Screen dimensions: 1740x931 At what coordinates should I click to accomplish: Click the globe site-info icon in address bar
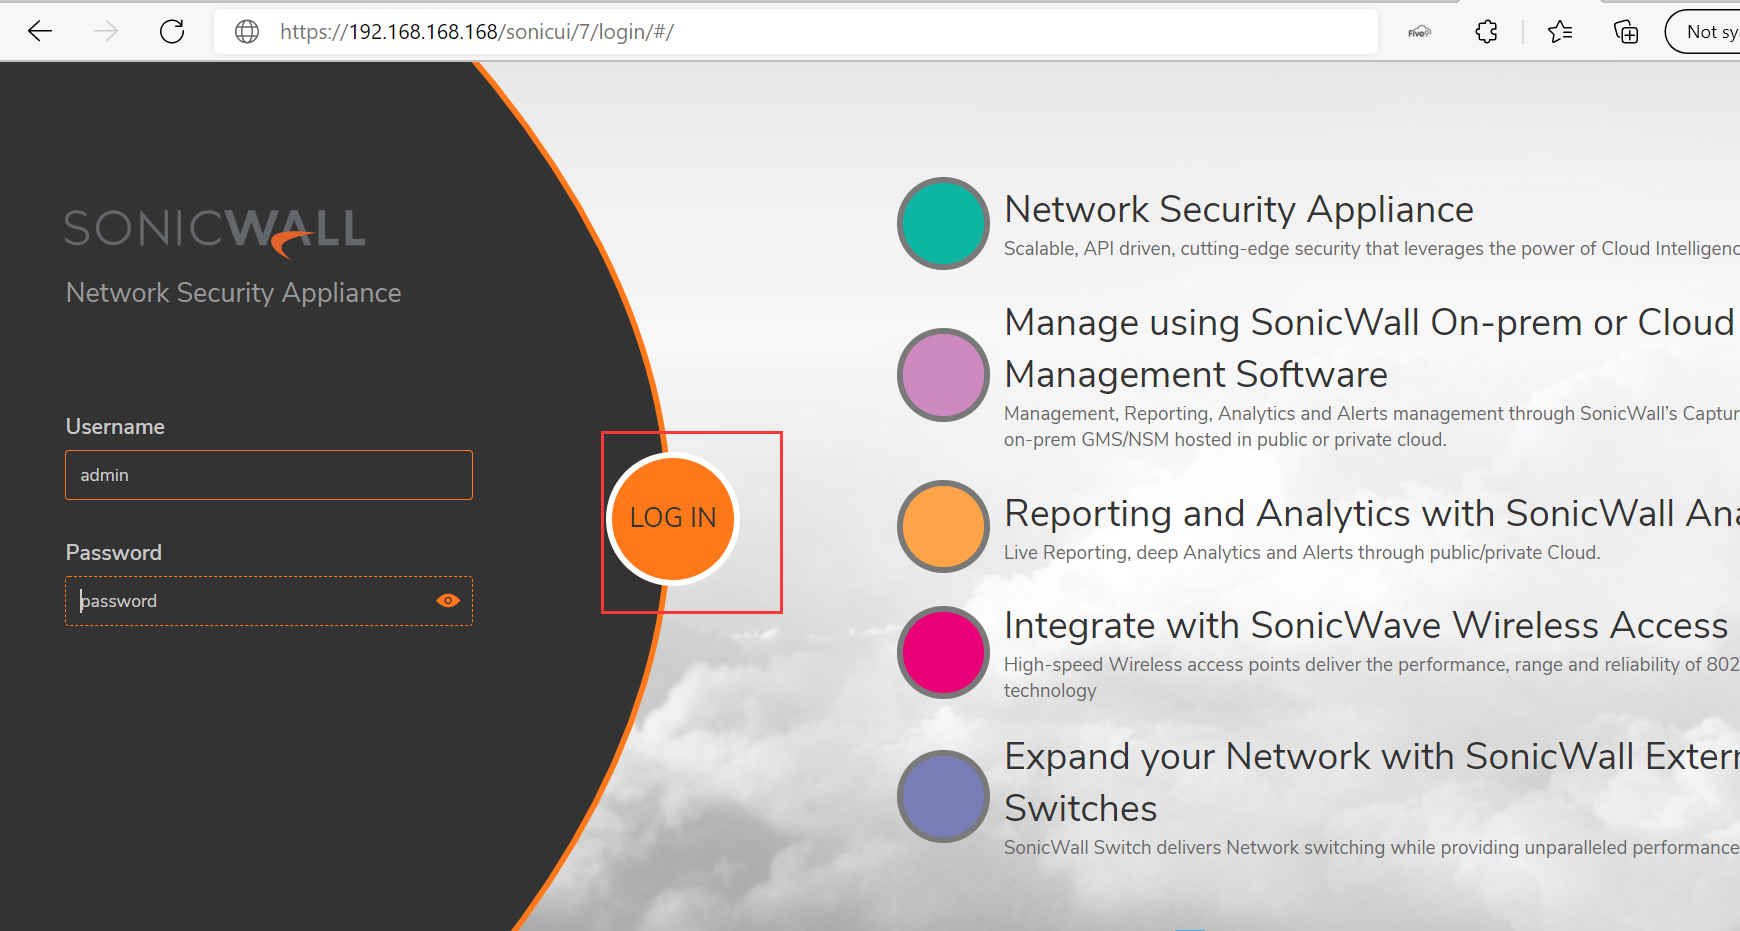(x=247, y=32)
